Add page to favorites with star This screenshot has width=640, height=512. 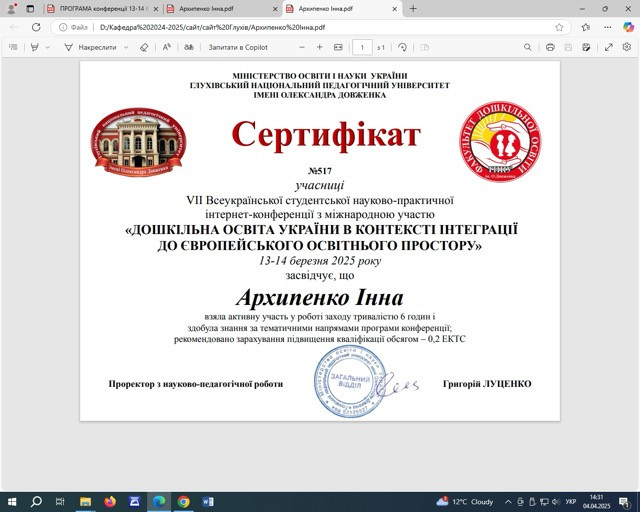(x=559, y=27)
